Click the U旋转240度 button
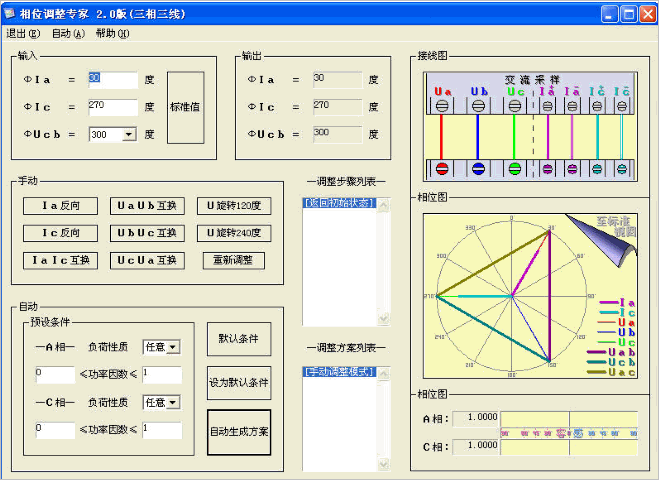This screenshot has height=480, width=659. [234, 233]
